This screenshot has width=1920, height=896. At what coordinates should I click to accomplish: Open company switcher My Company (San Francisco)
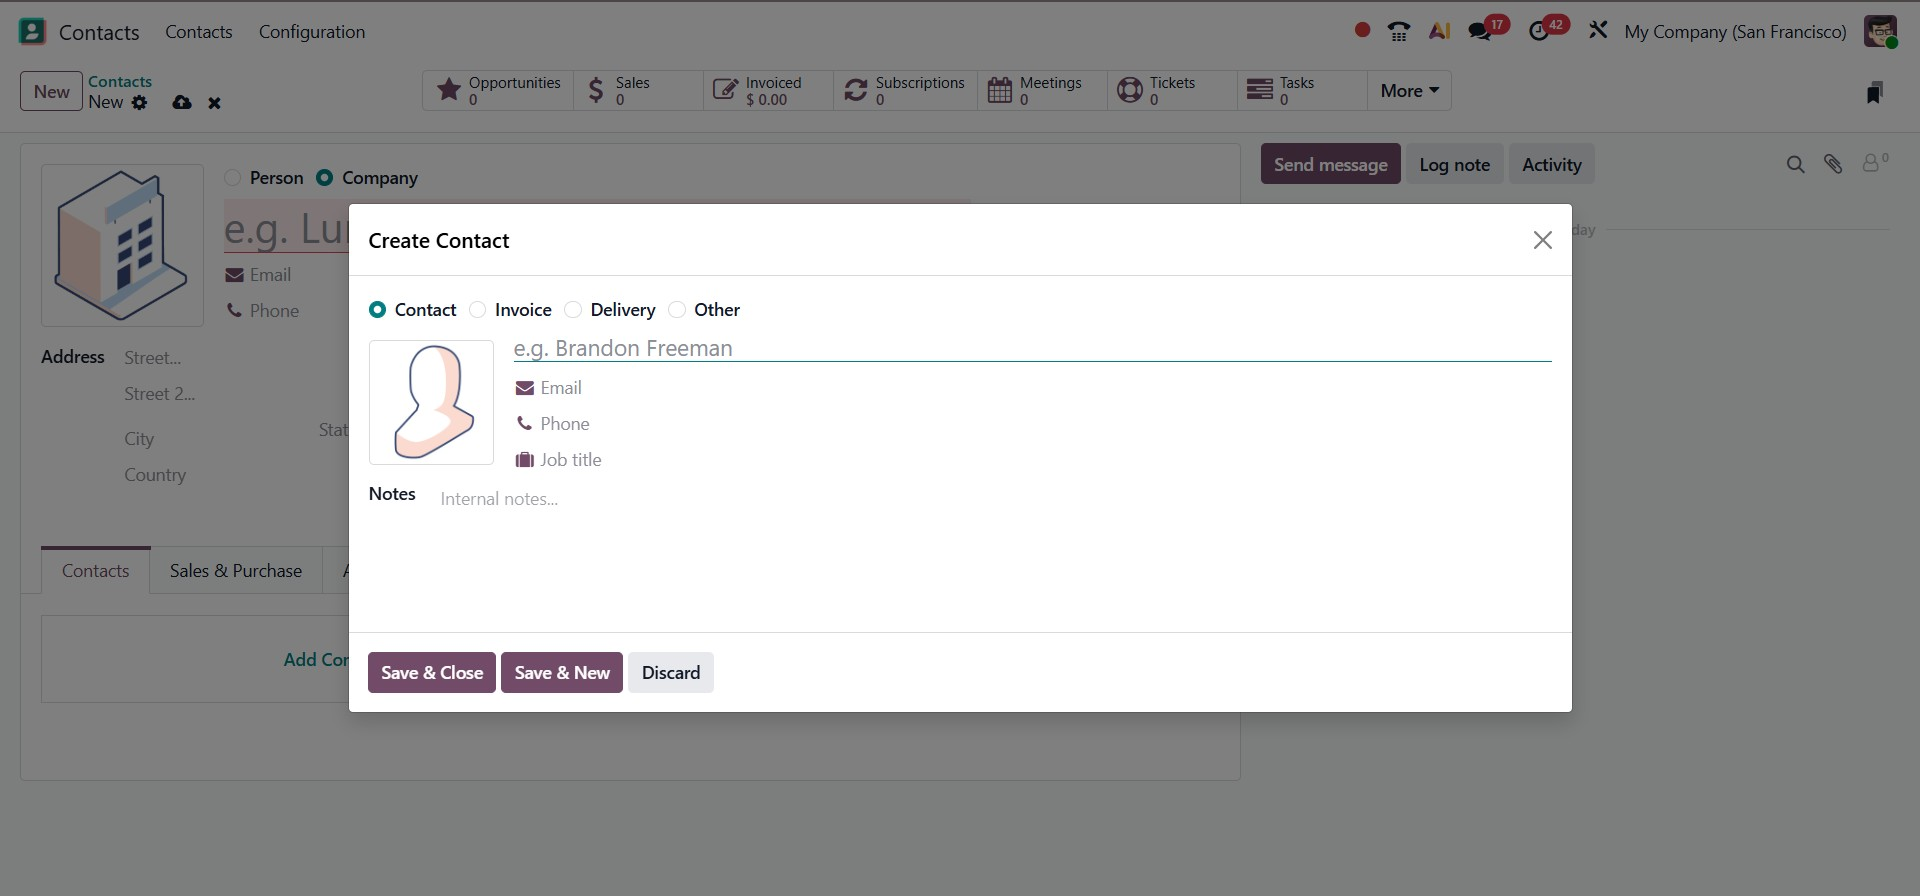[x=1735, y=32]
